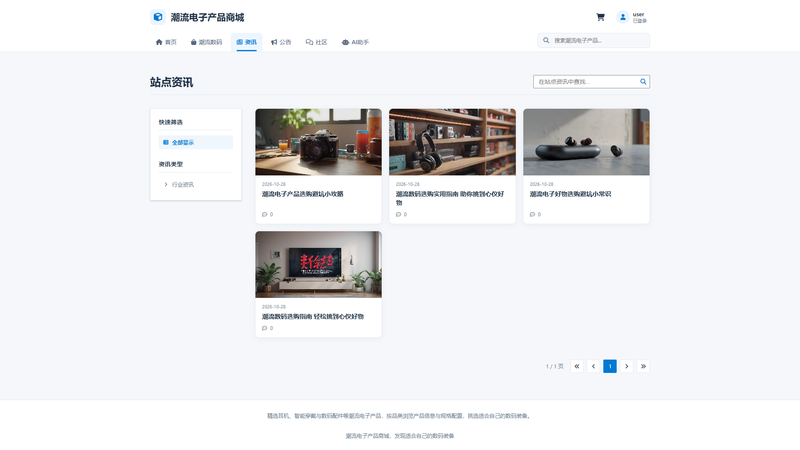The image size is (800, 450).
Task: Open article 潮流电子好物选购避坑小常识
Action: tap(570, 194)
